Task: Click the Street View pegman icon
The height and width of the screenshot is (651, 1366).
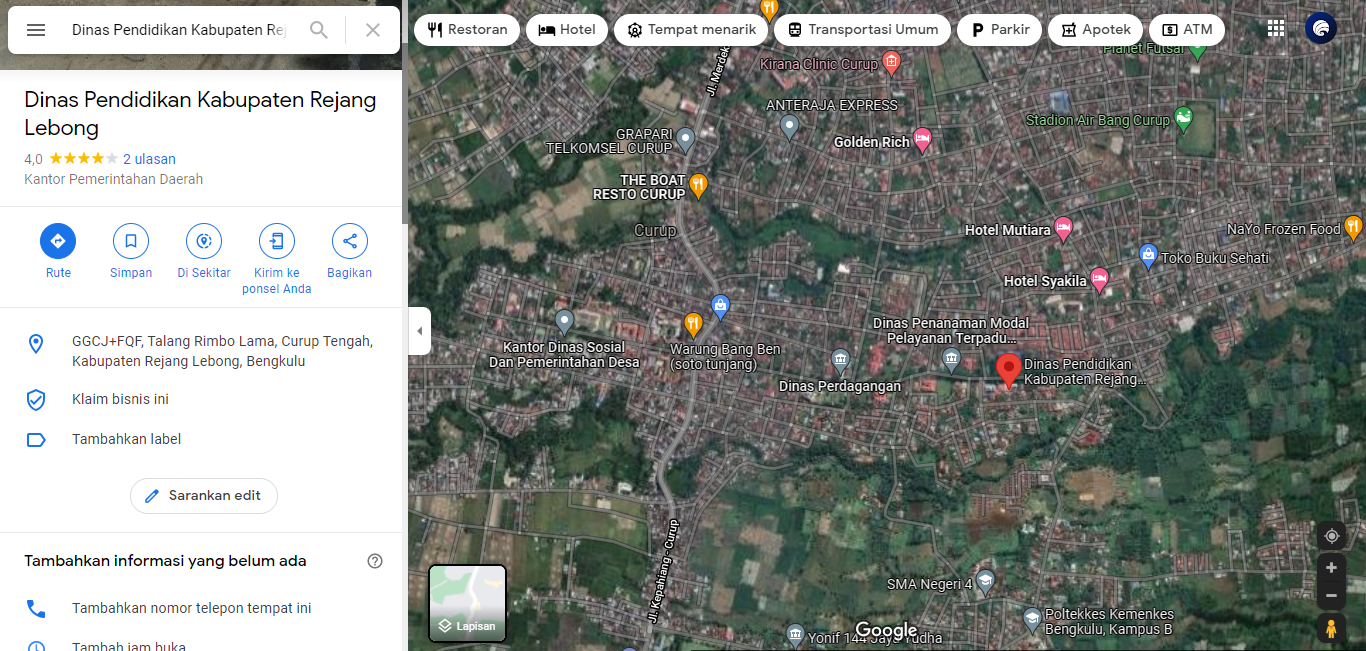Action: click(x=1331, y=629)
